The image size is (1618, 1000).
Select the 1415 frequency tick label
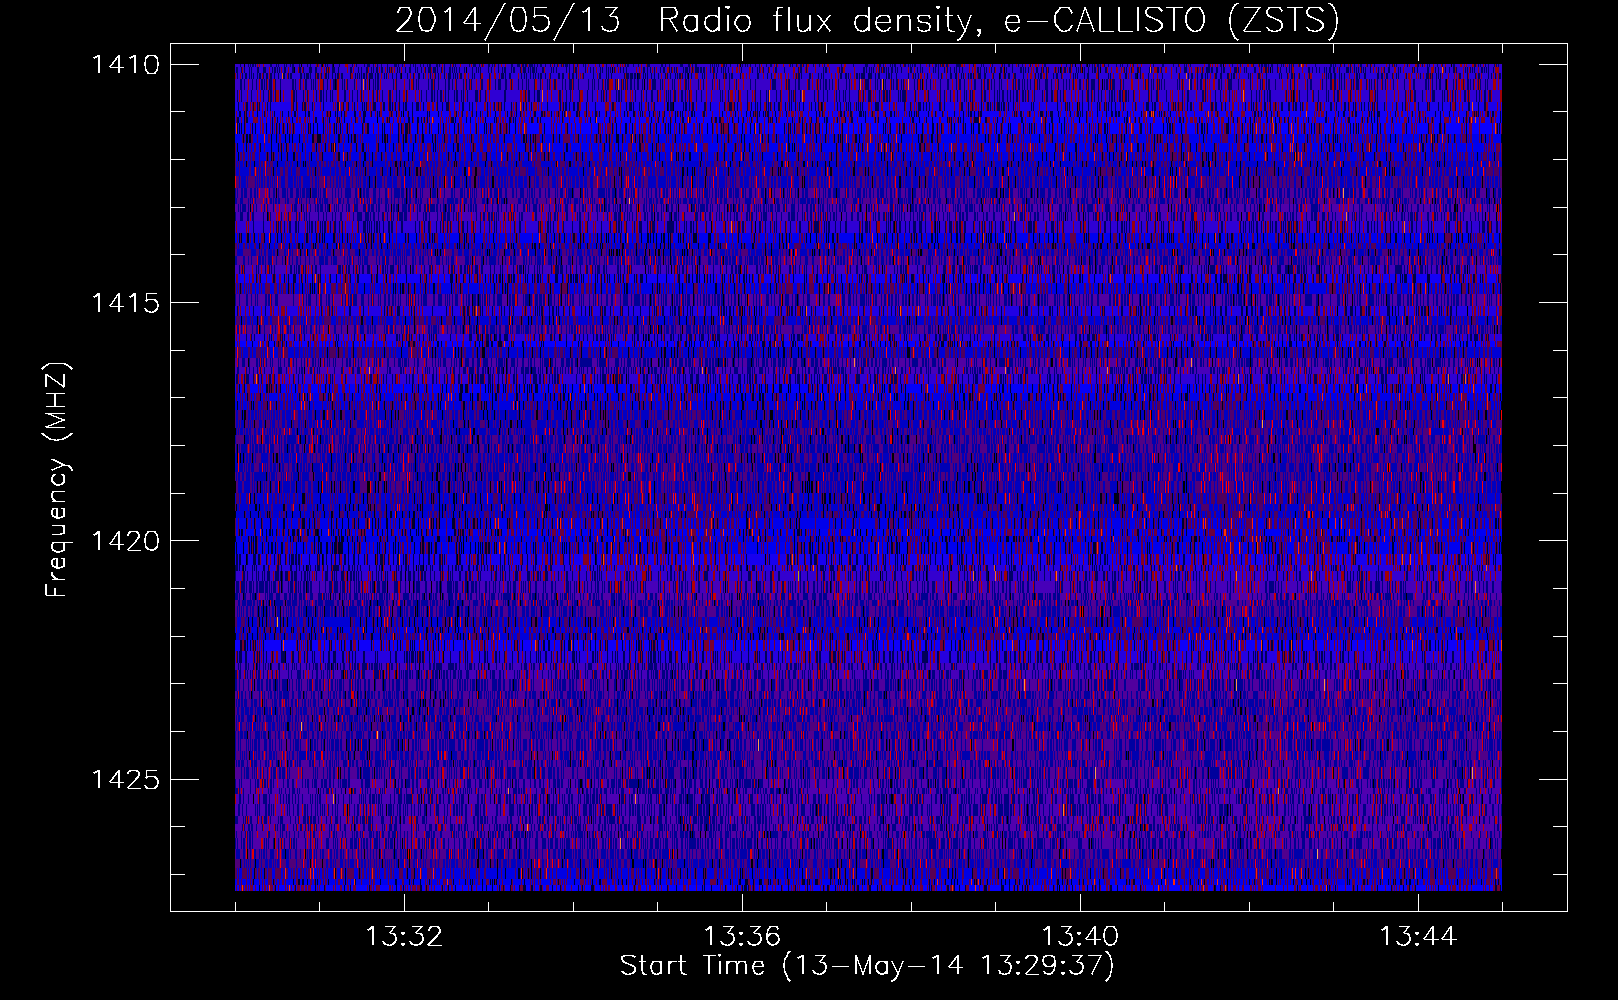coord(125,302)
